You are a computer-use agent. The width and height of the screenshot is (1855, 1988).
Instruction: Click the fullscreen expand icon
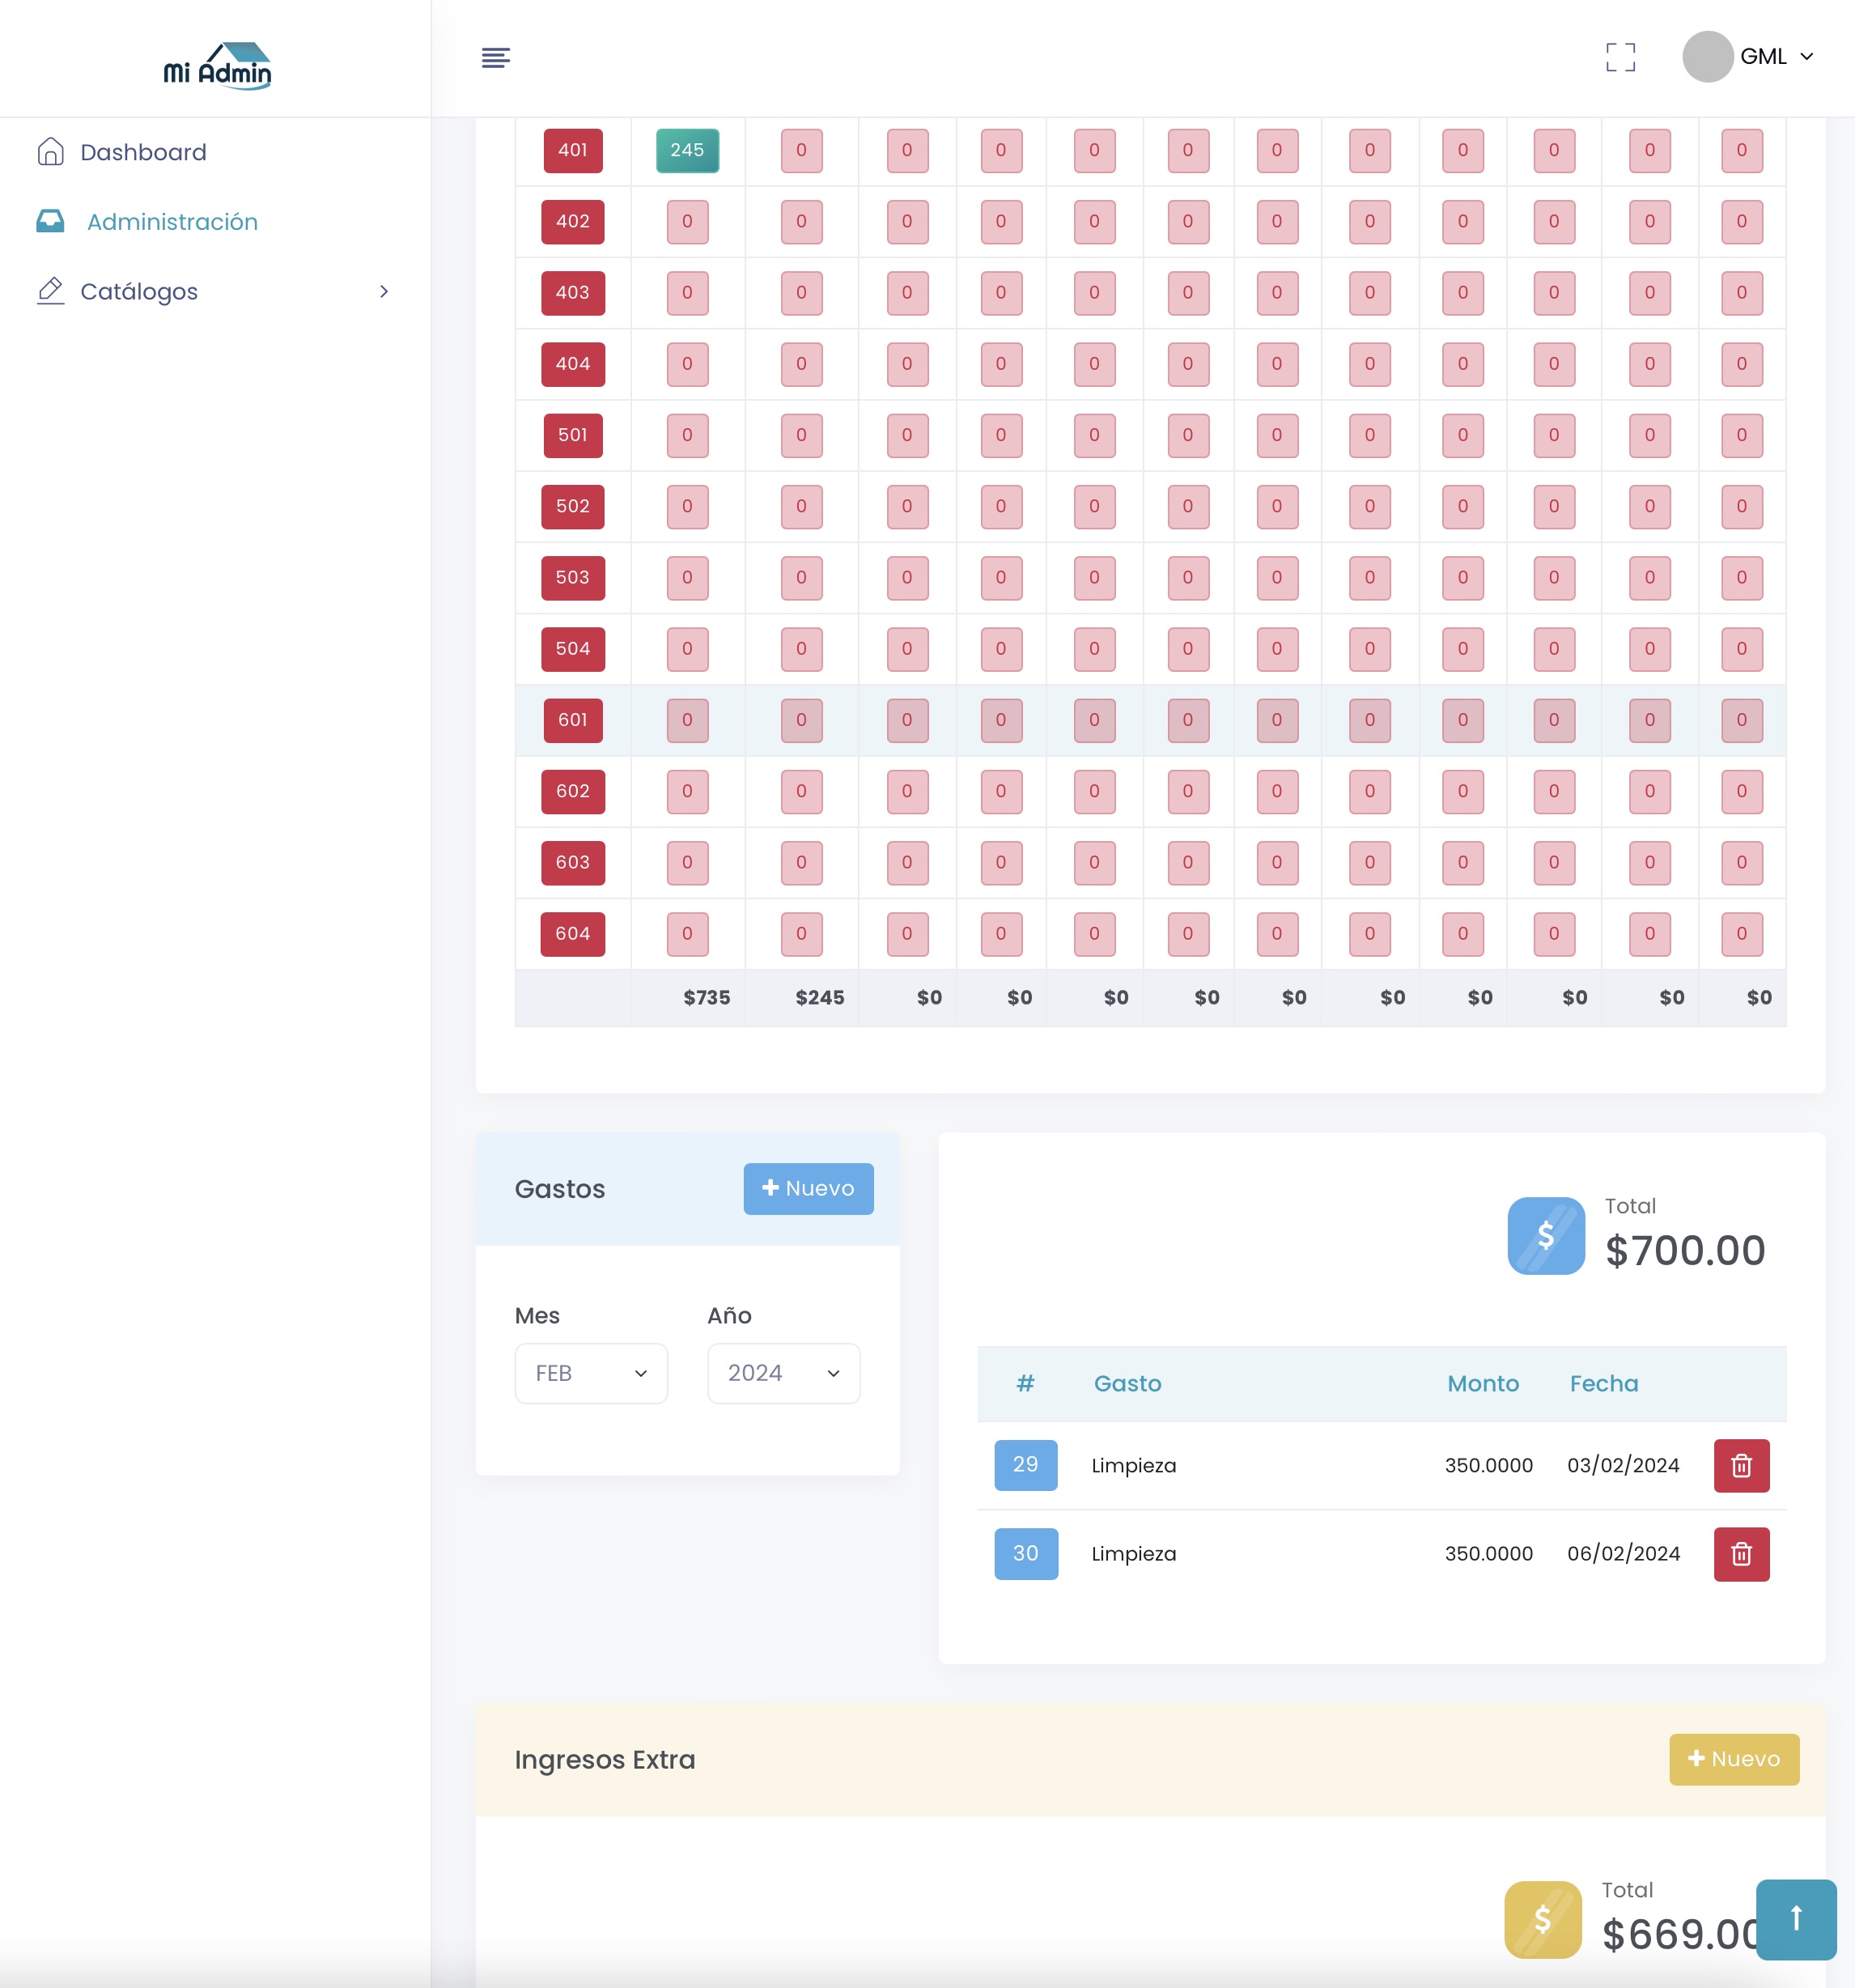1620,57
